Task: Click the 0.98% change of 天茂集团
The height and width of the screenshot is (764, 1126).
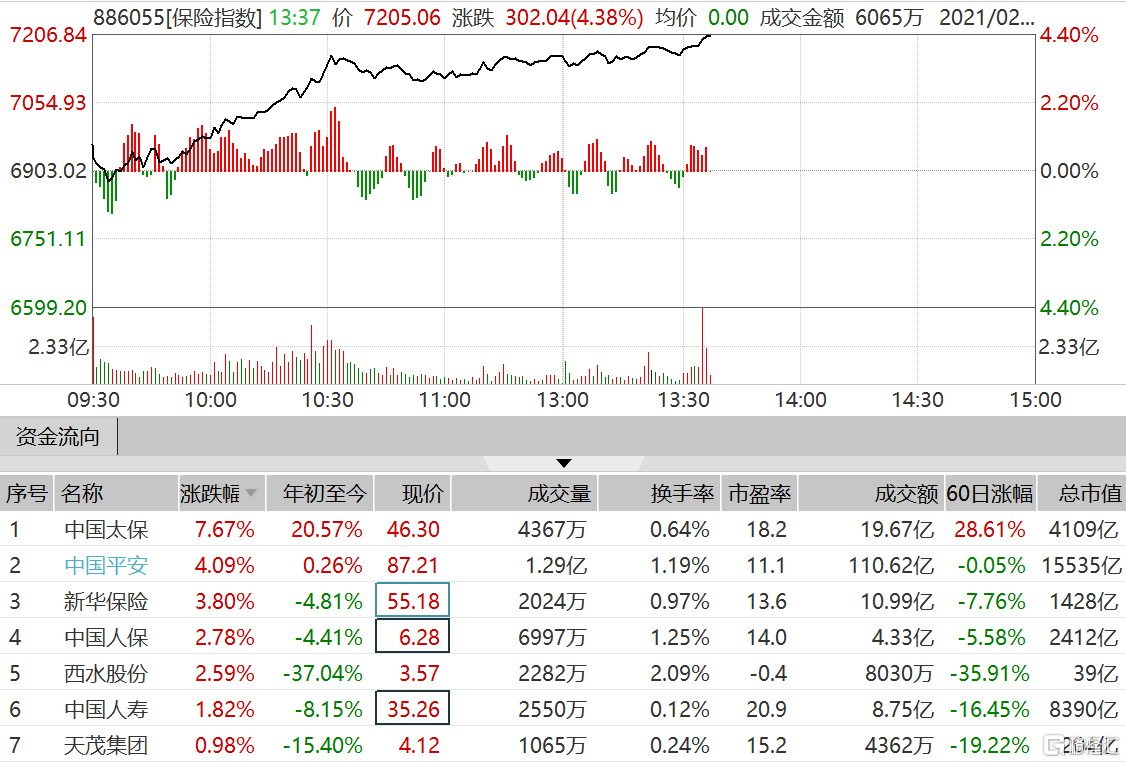Action: [225, 745]
